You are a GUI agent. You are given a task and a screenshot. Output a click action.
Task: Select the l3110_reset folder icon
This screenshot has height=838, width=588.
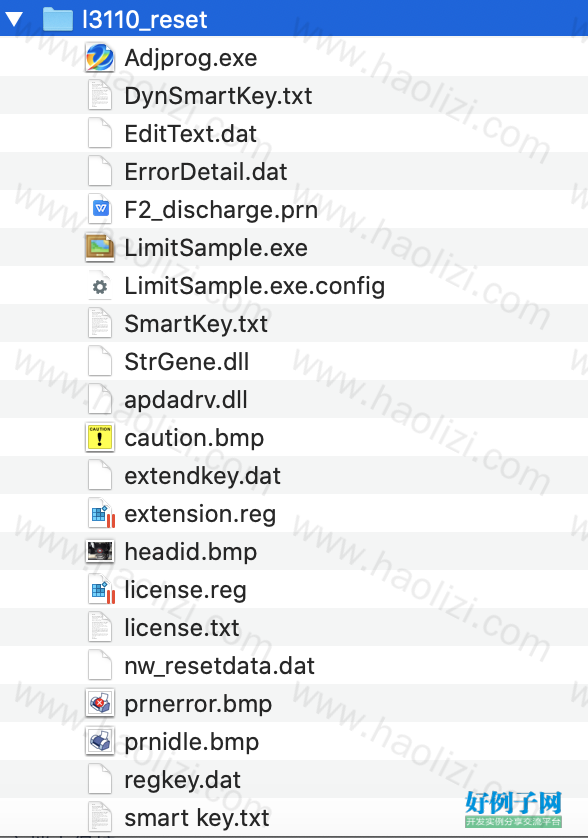57,19
